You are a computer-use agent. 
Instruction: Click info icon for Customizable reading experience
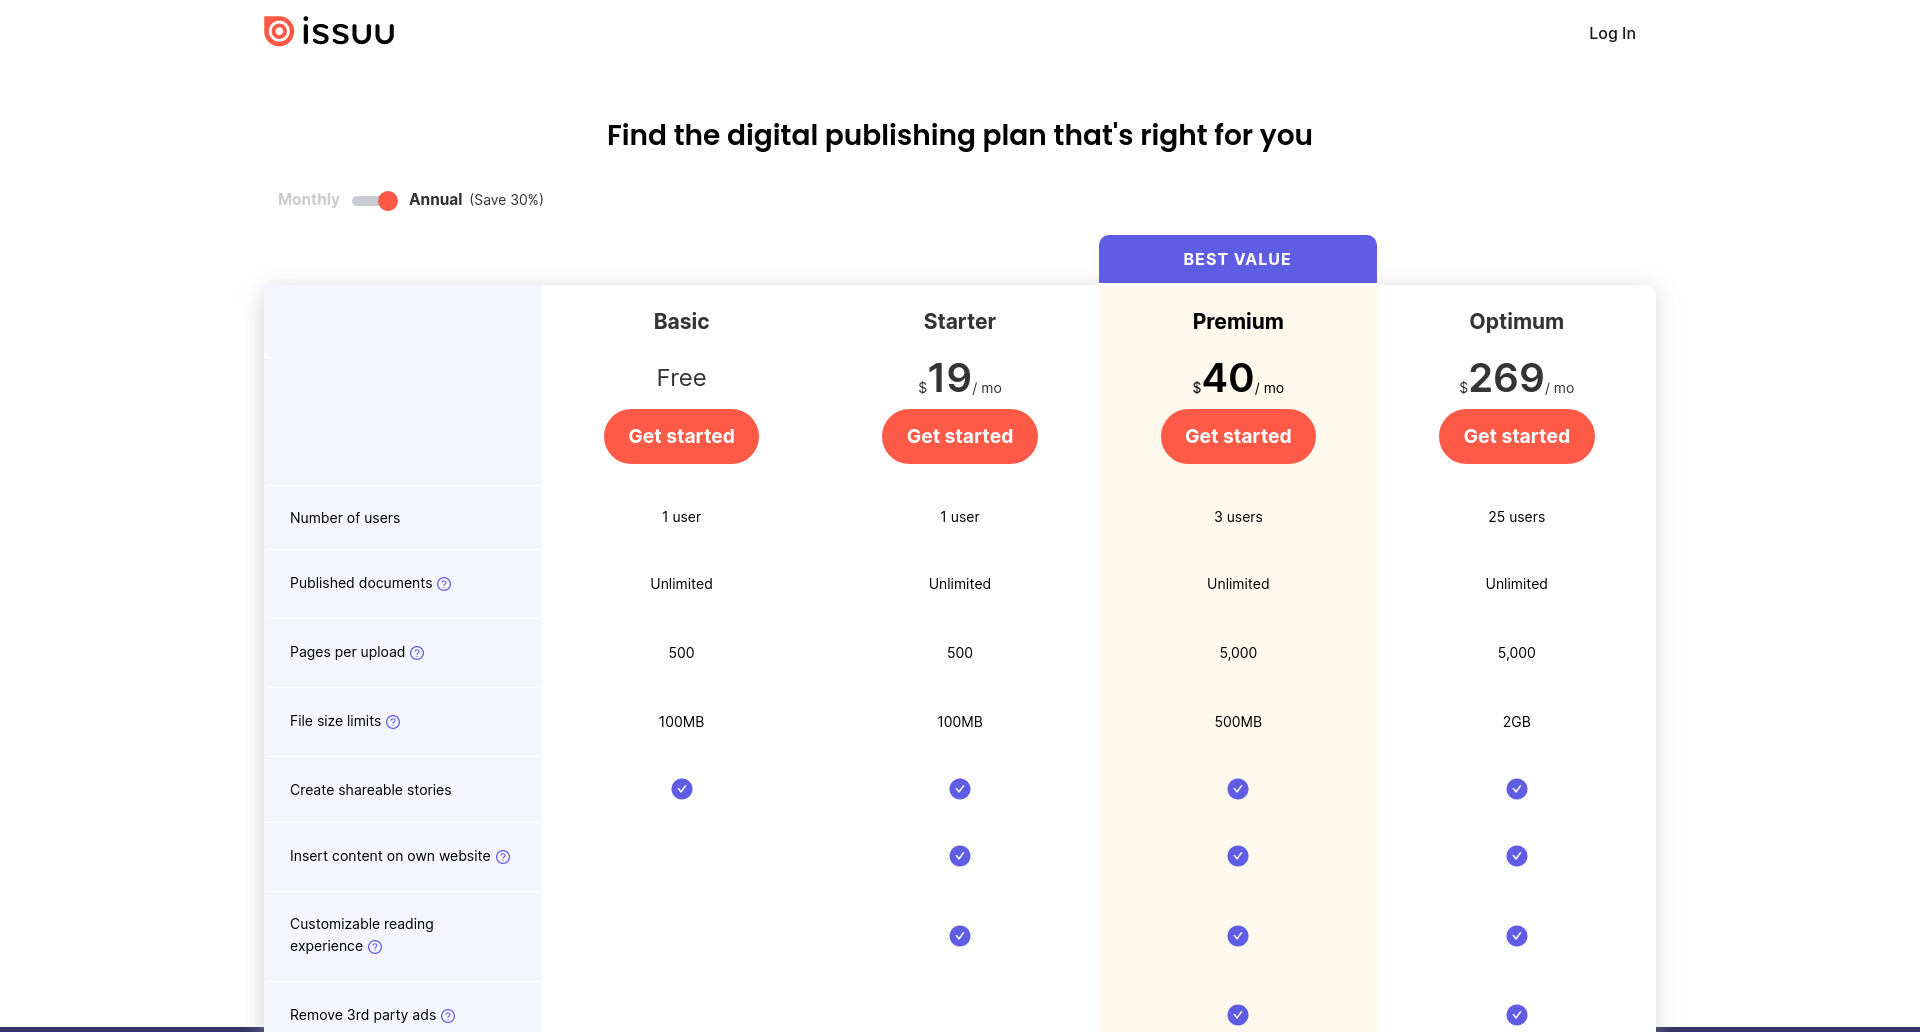click(375, 947)
